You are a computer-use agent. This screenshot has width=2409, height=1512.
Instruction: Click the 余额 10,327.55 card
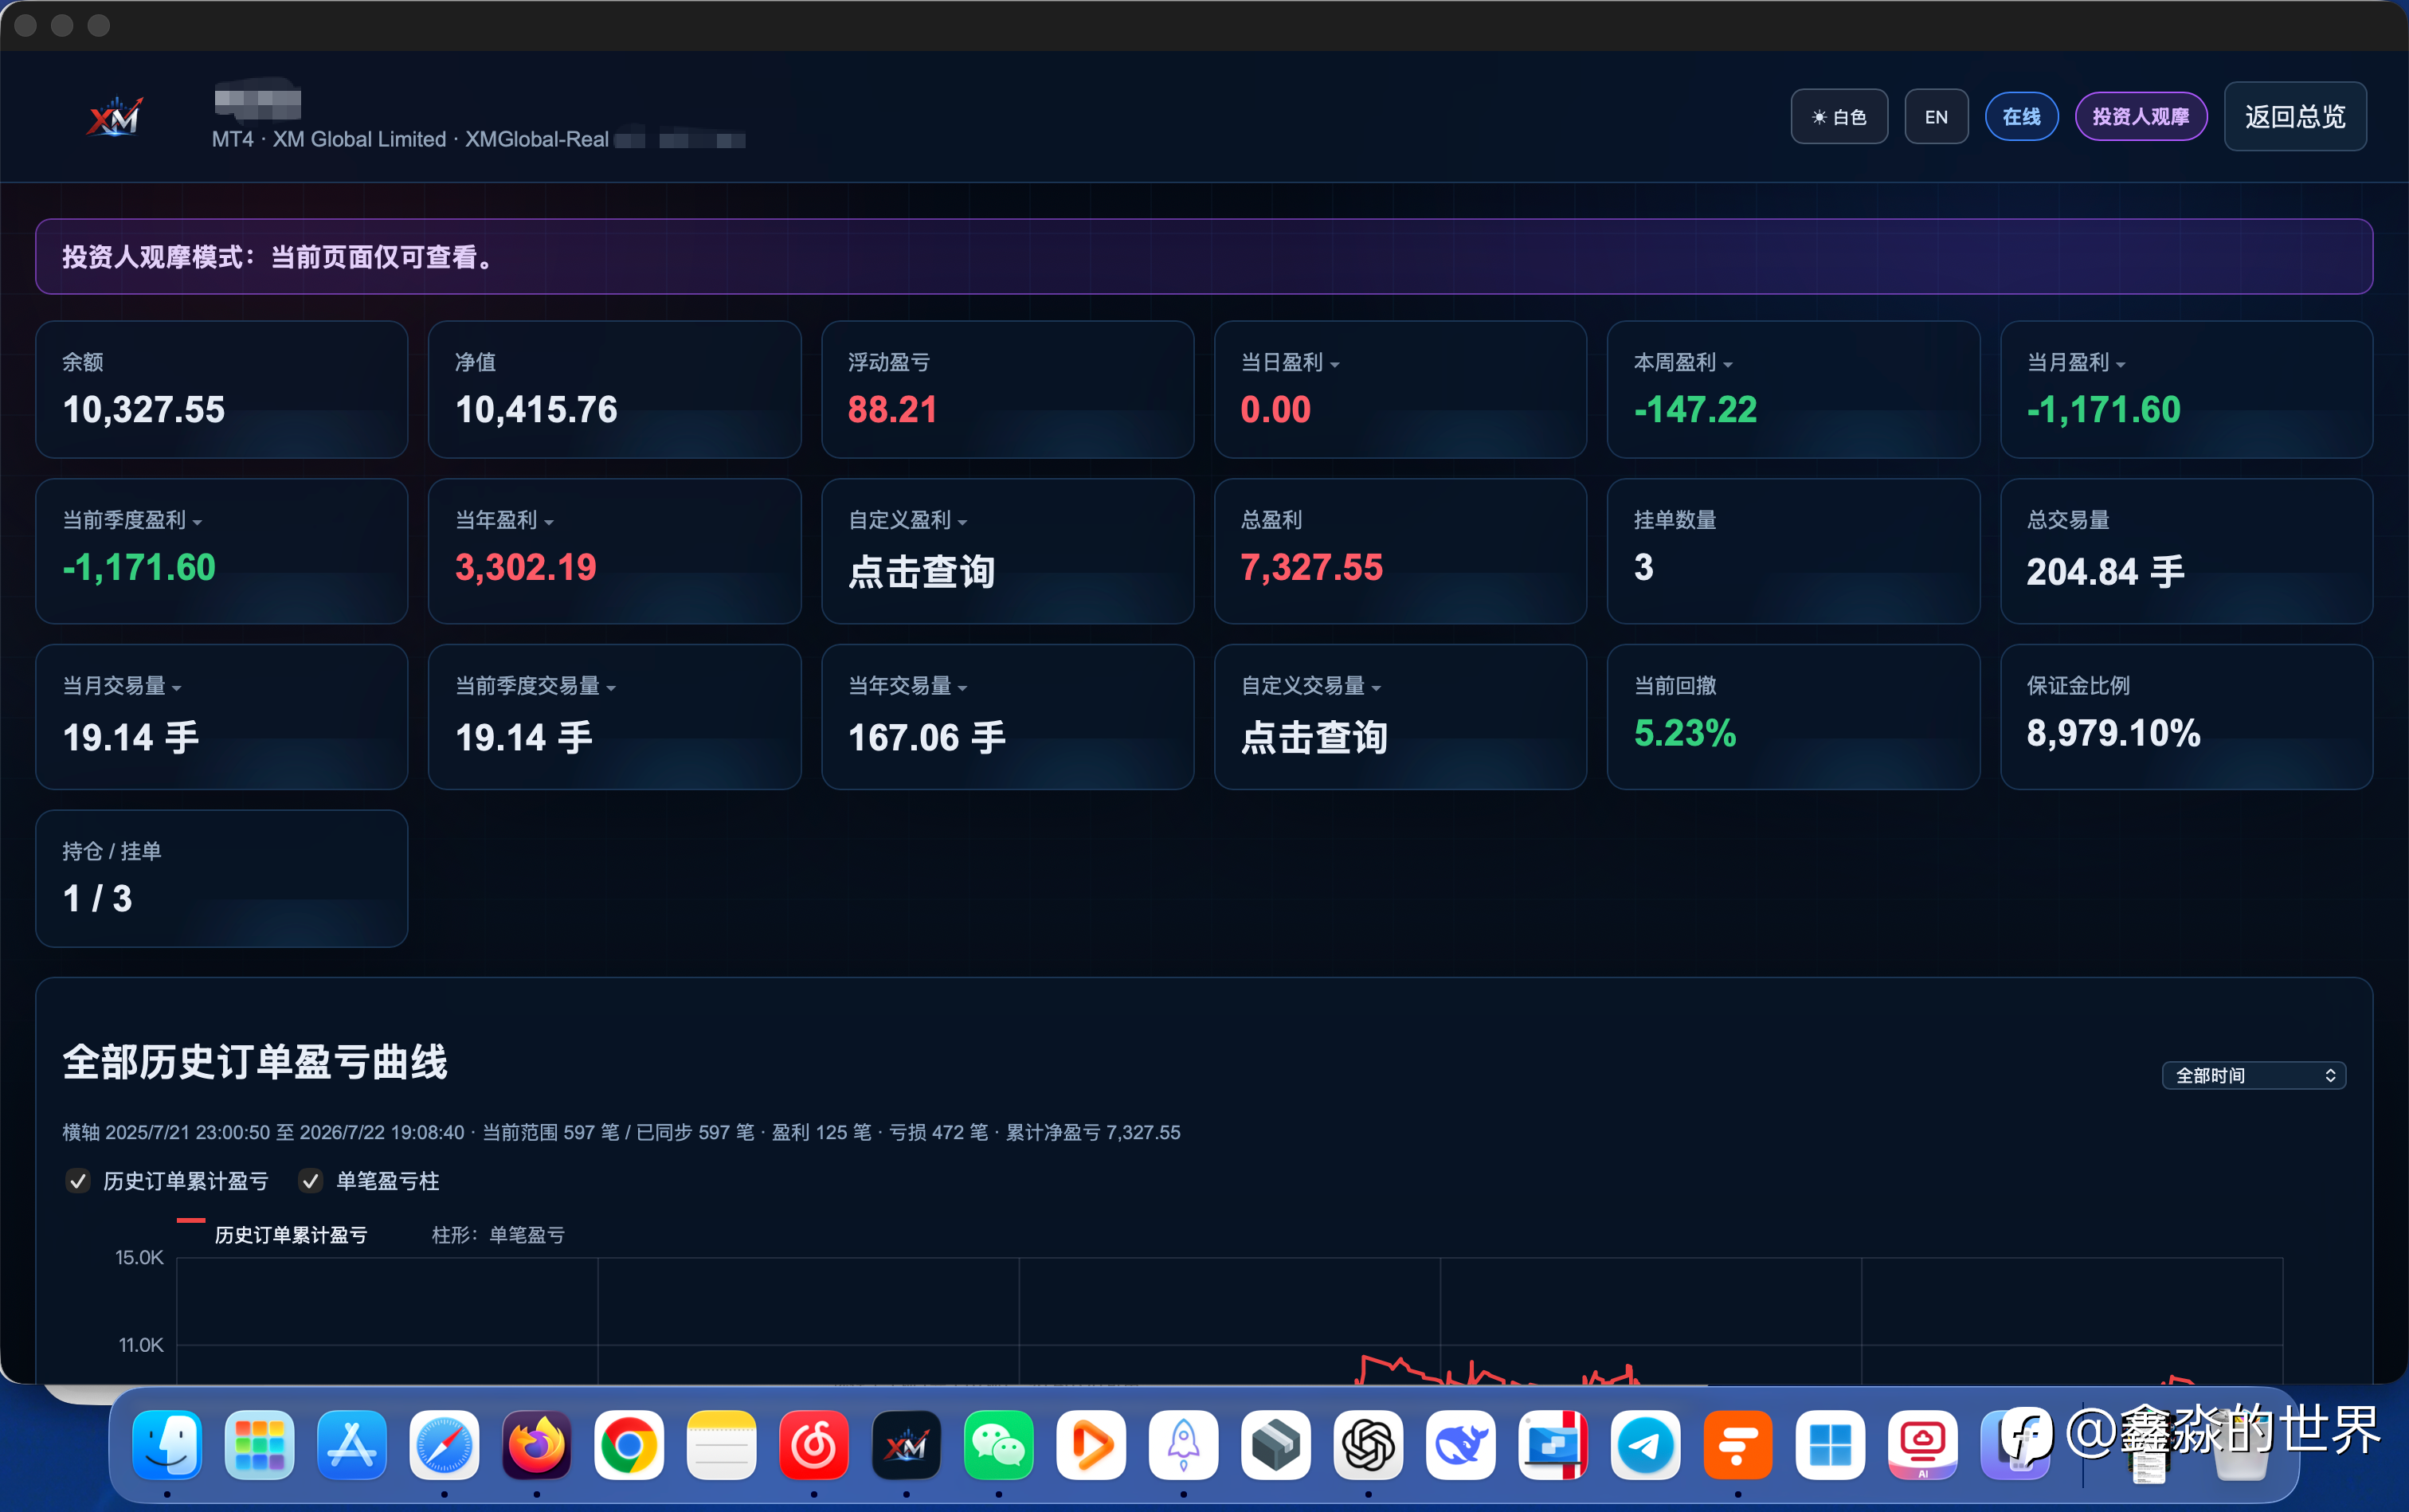click(222, 389)
